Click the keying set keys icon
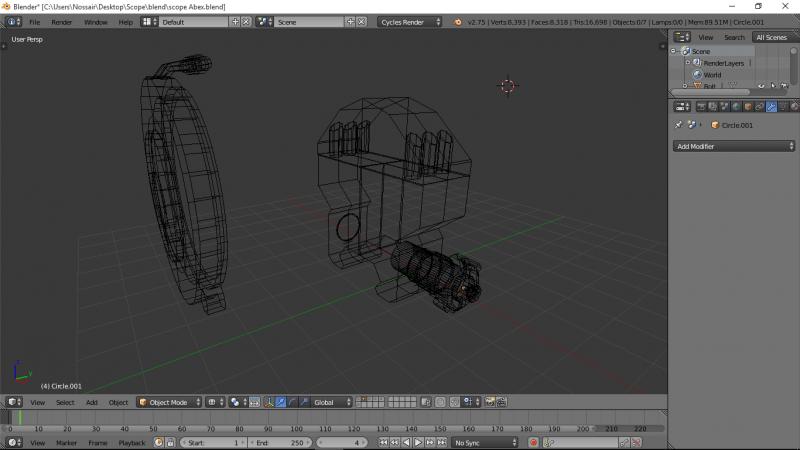 [x=549, y=442]
